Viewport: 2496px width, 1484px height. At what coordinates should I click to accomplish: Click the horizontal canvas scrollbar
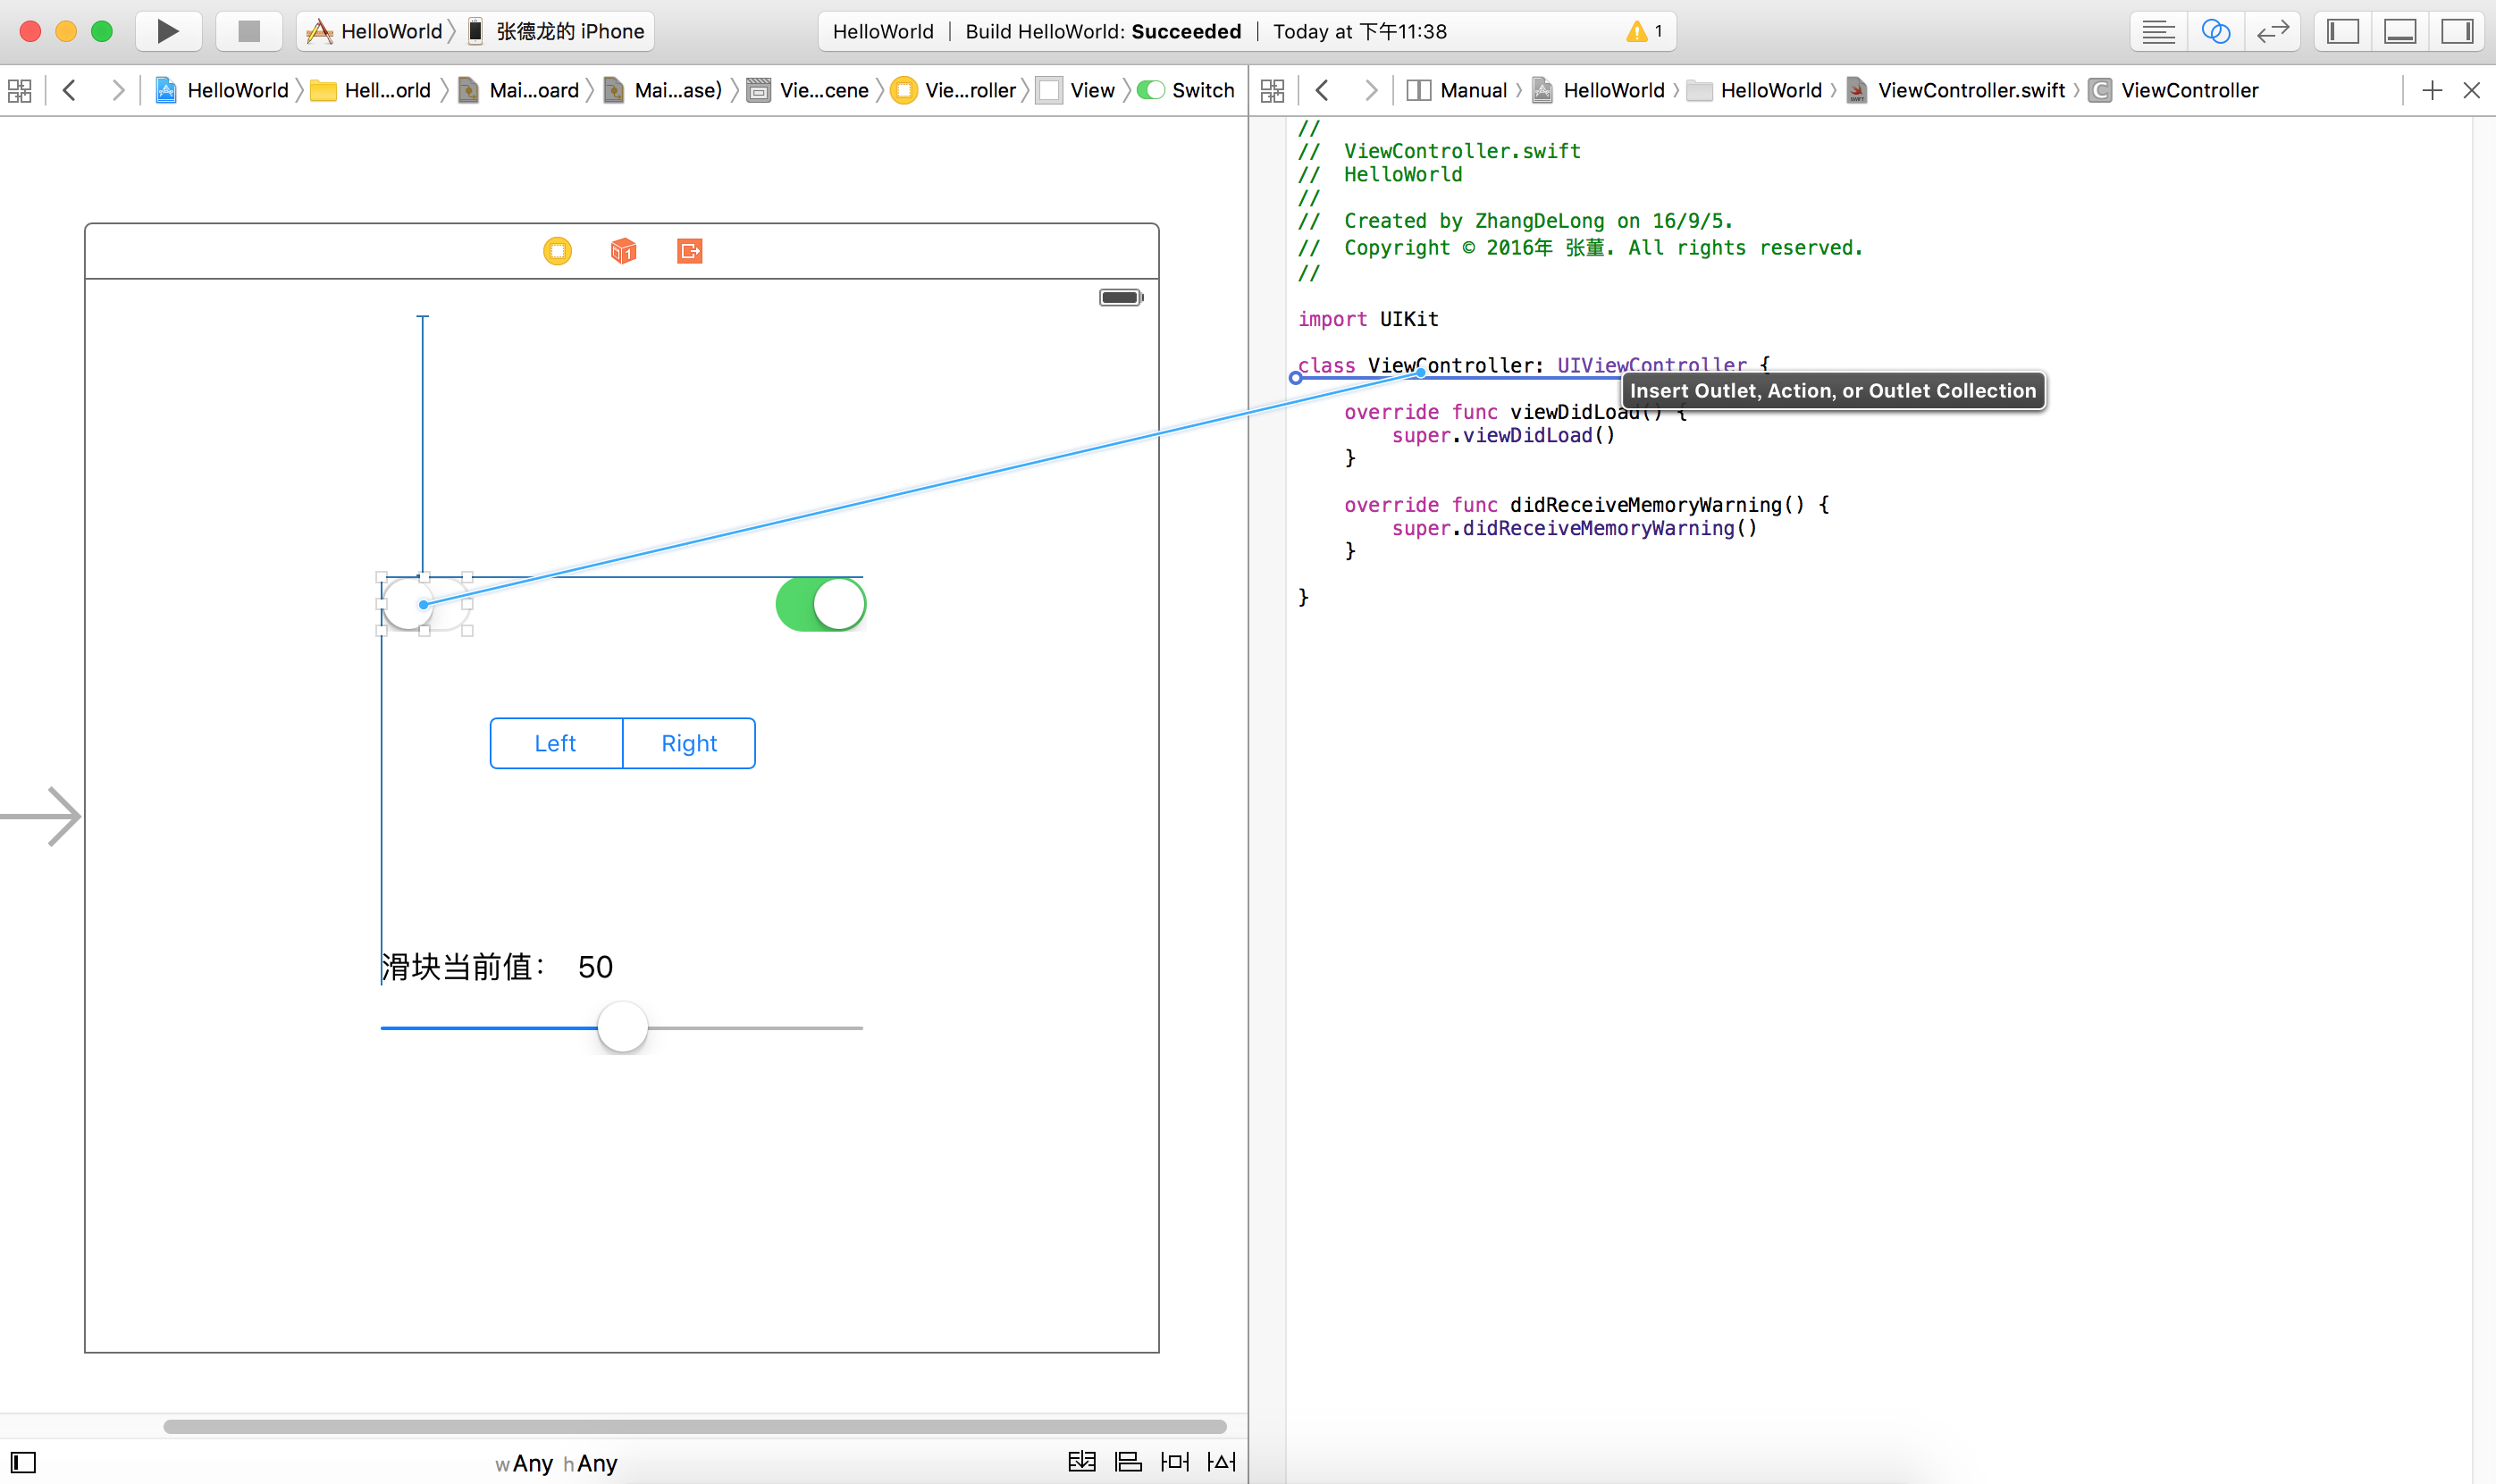click(695, 1426)
